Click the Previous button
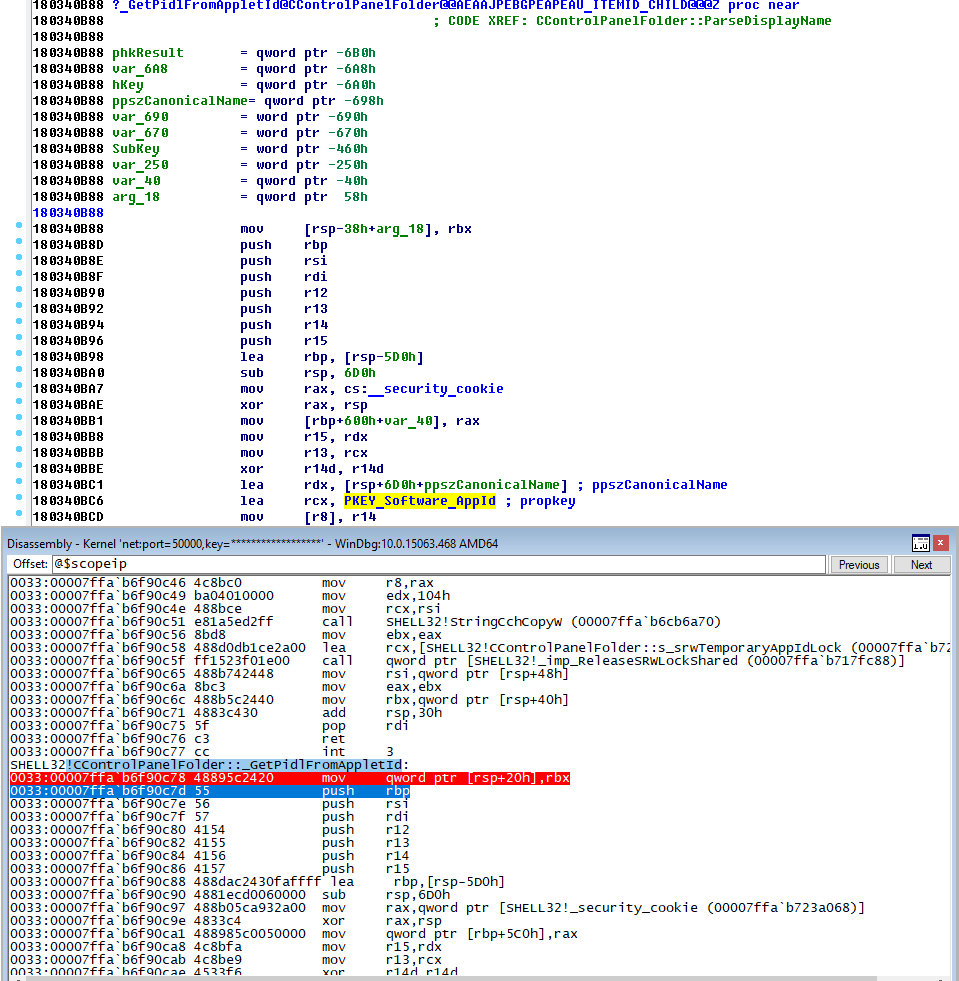The height and width of the screenshot is (981, 959). (x=859, y=565)
